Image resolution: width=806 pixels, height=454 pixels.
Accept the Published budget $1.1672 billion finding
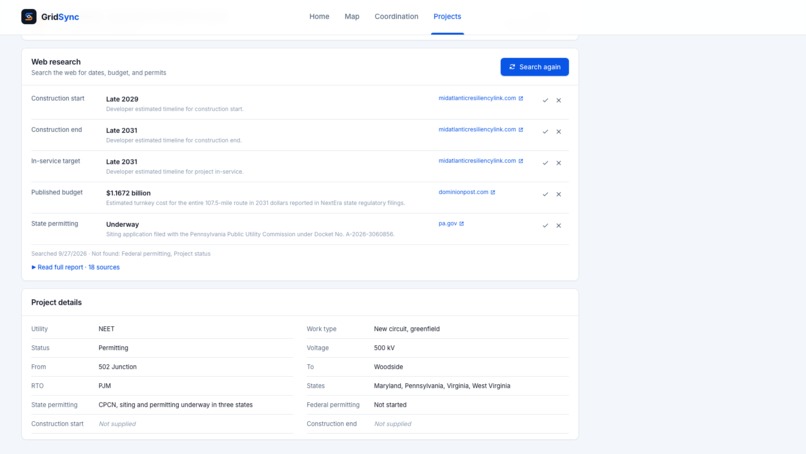(545, 194)
